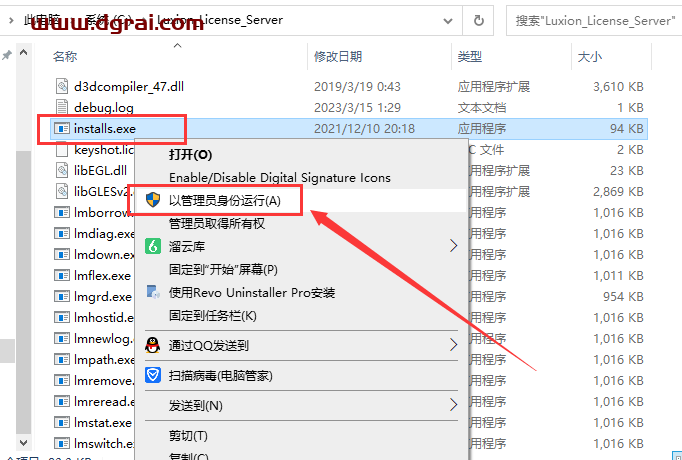Click the navigation pane scrollbar thumb
Viewport: 682px width, 460px height.
click(x=24, y=293)
